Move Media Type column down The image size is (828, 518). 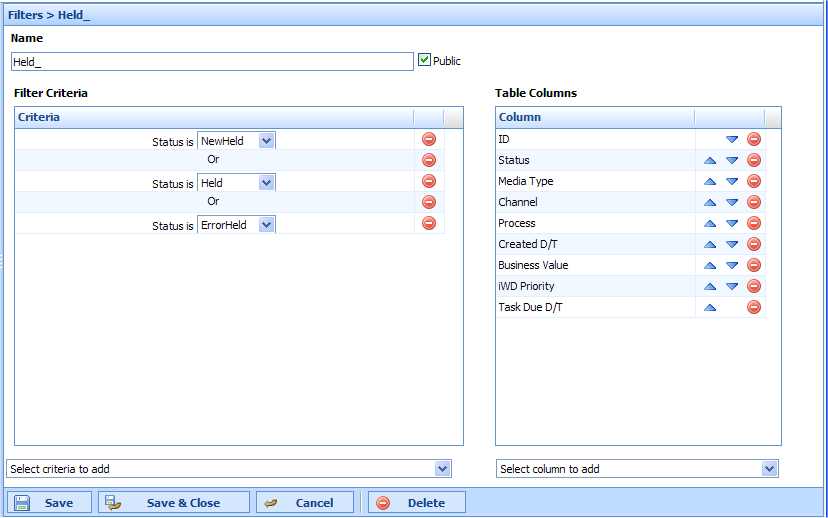click(x=732, y=182)
